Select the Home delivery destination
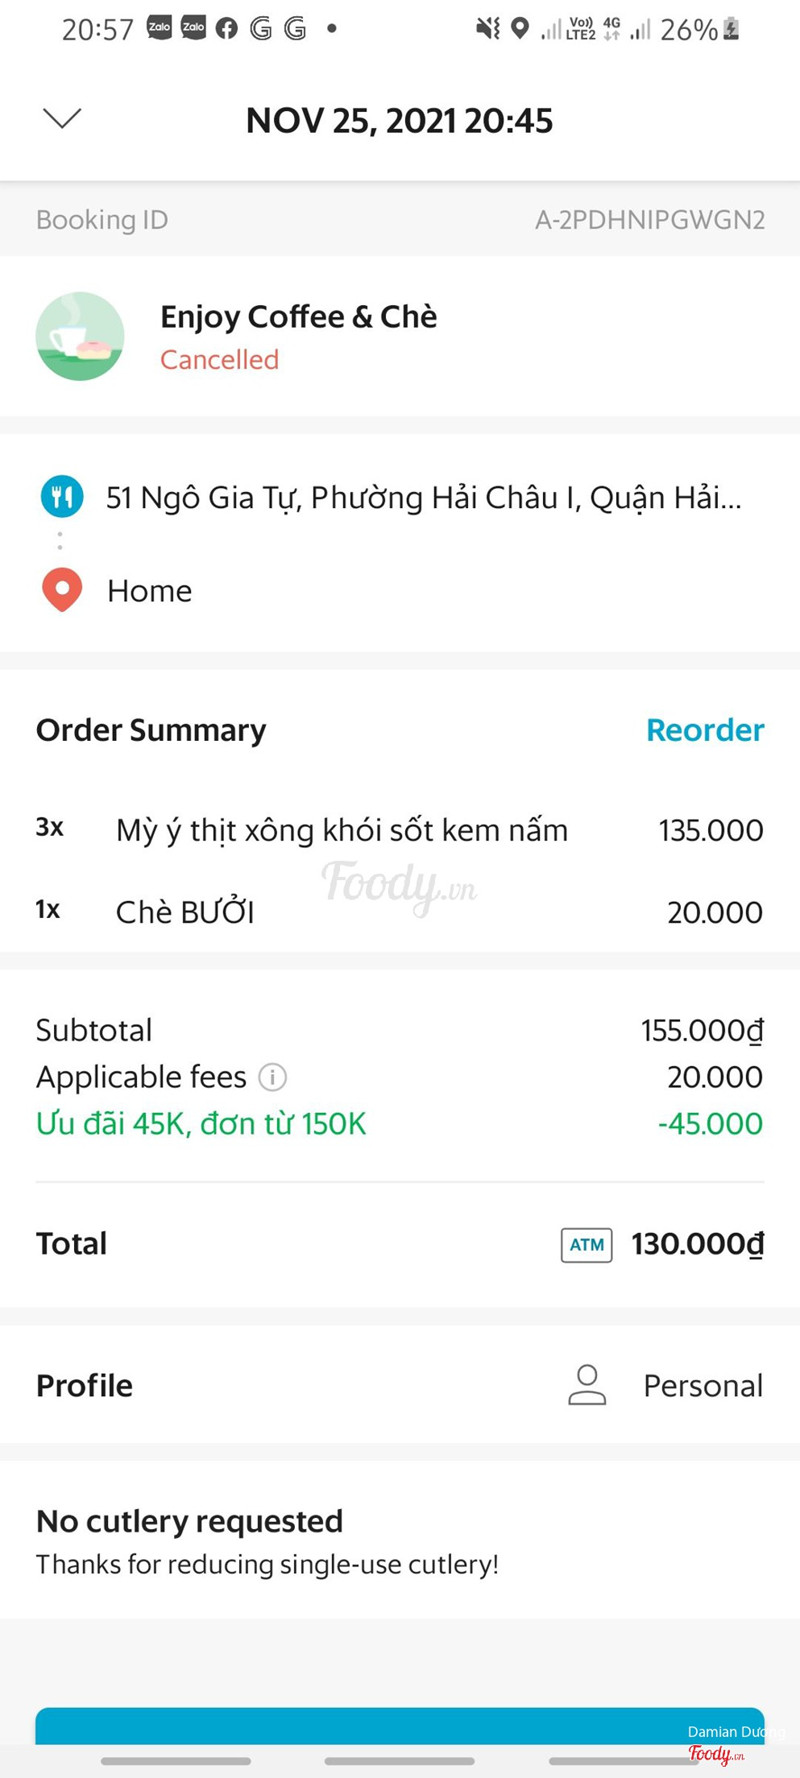Image resolution: width=800 pixels, height=1778 pixels. click(150, 591)
